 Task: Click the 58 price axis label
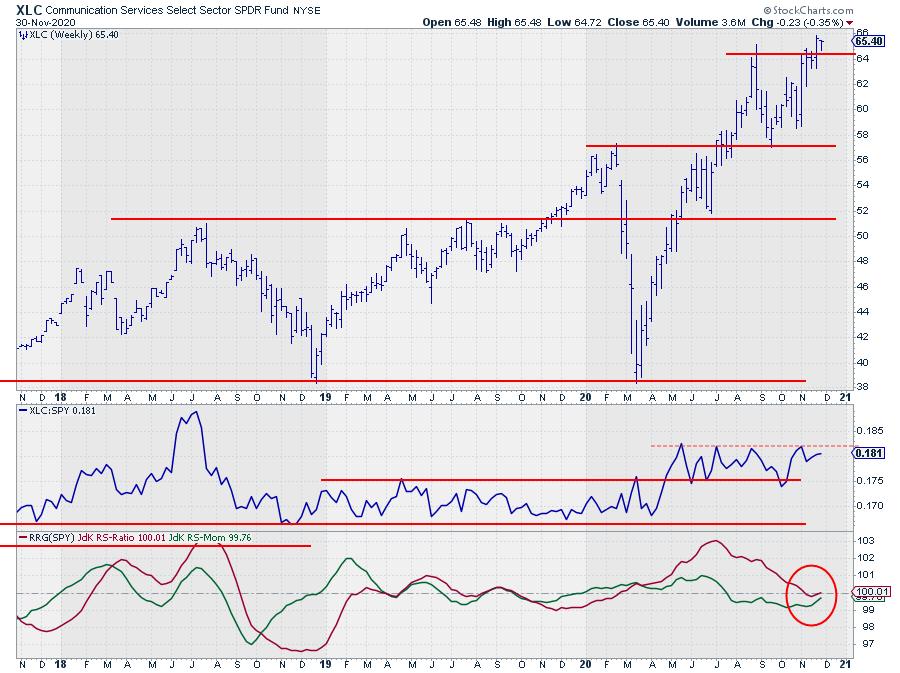[x=863, y=135]
